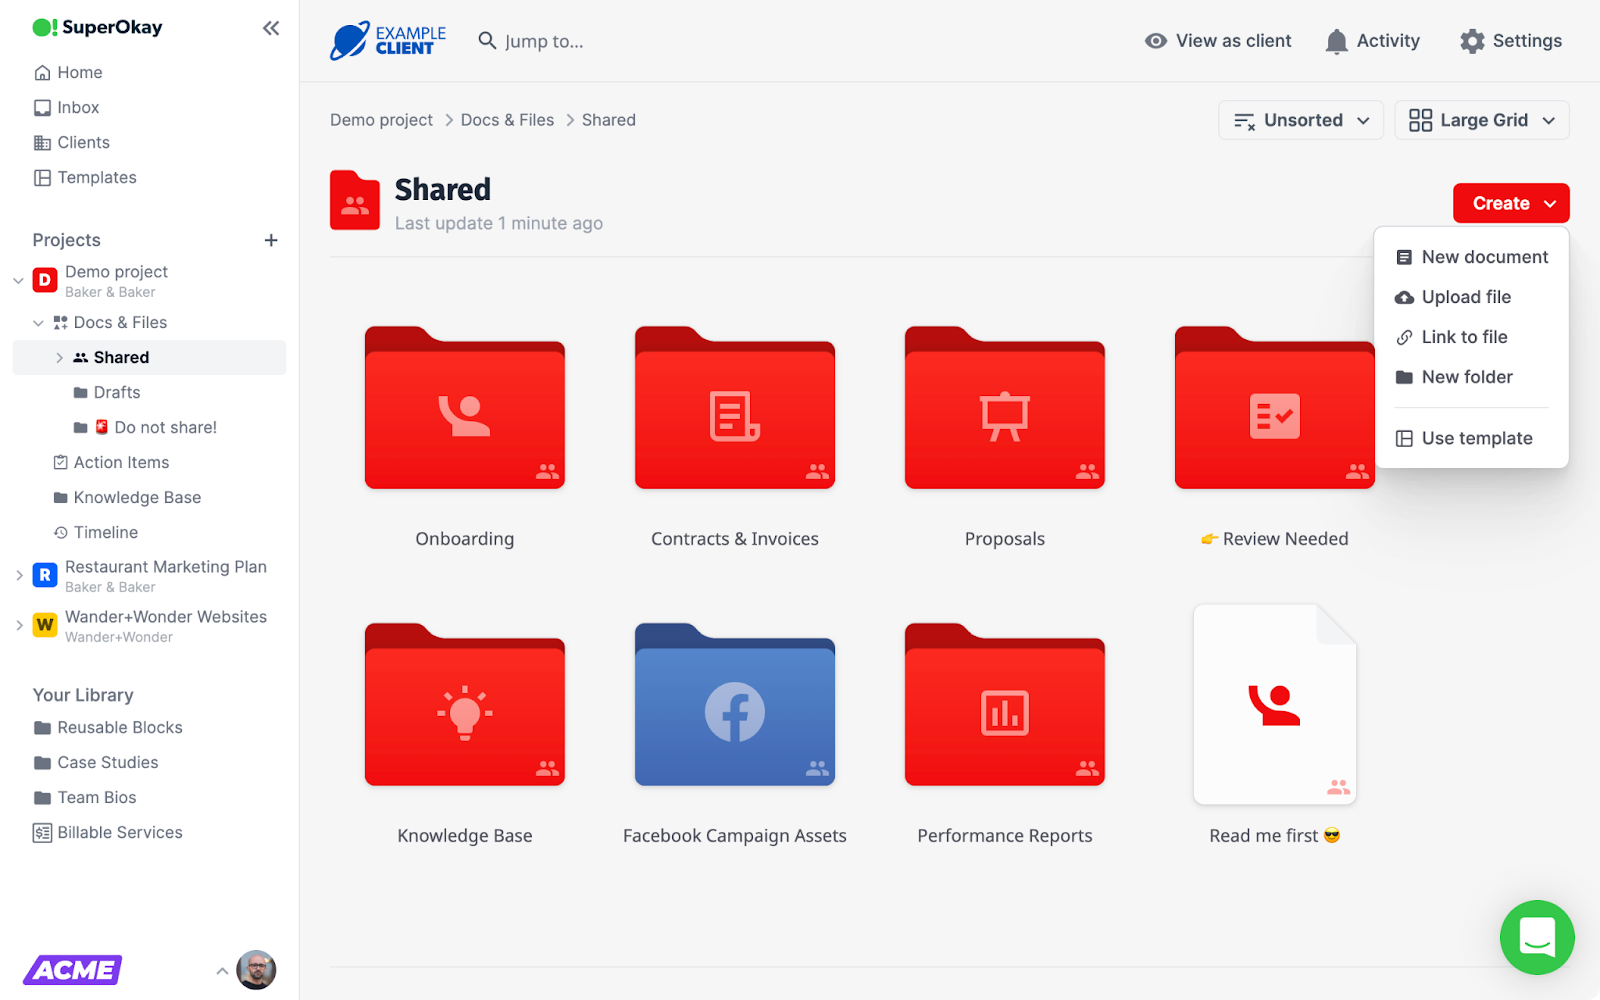The image size is (1600, 1000).
Task: Click the user avatar photo
Action: [256, 970]
